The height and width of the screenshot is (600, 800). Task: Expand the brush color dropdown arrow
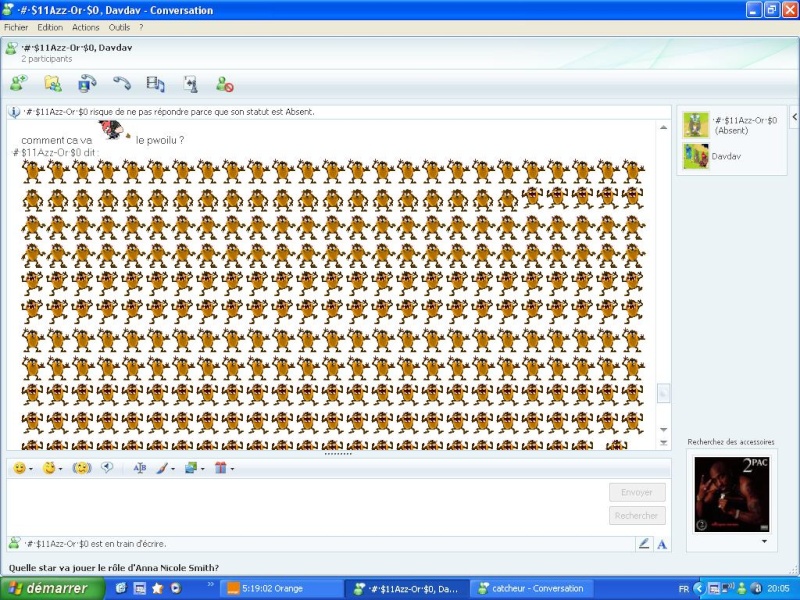coord(173,468)
